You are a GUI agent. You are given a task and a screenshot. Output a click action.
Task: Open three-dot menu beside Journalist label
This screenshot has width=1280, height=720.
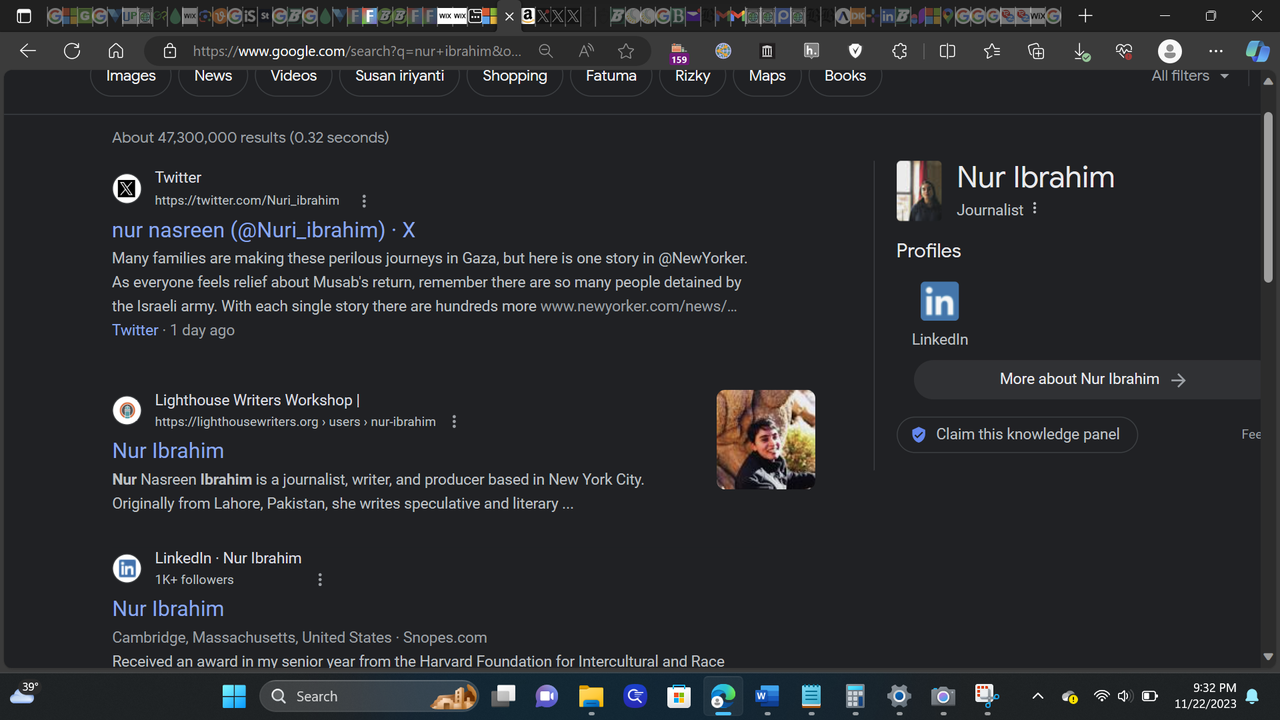[x=1035, y=209]
